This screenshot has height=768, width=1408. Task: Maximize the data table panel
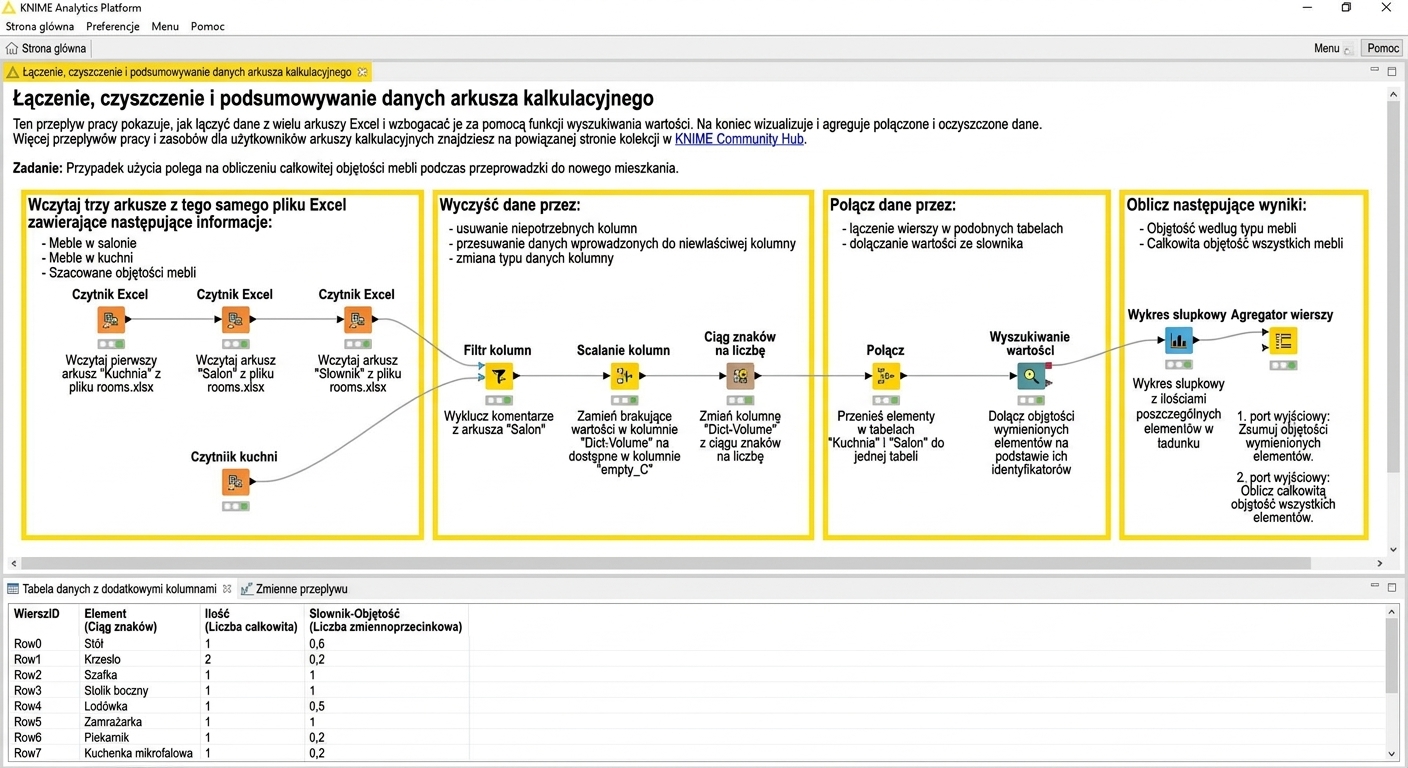pos(1391,588)
